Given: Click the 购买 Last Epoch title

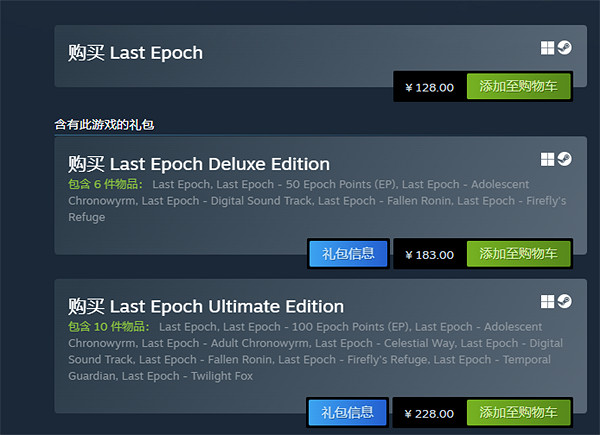Looking at the screenshot, I should [135, 52].
